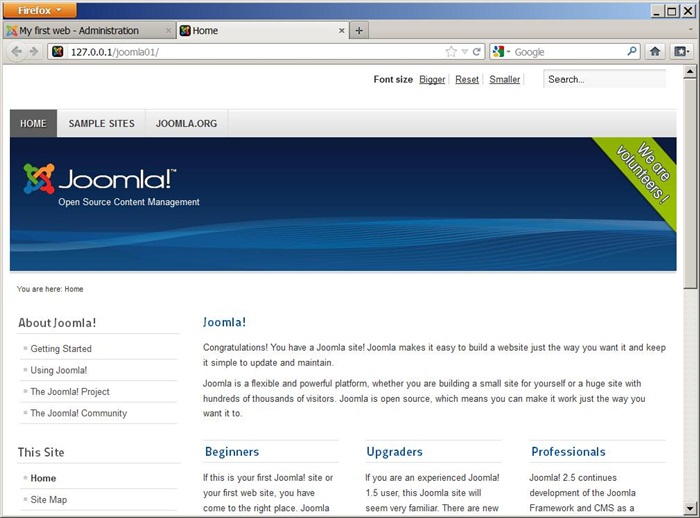The image size is (700, 518).
Task: Open the list all tabs dropdown
Action: [690, 29]
